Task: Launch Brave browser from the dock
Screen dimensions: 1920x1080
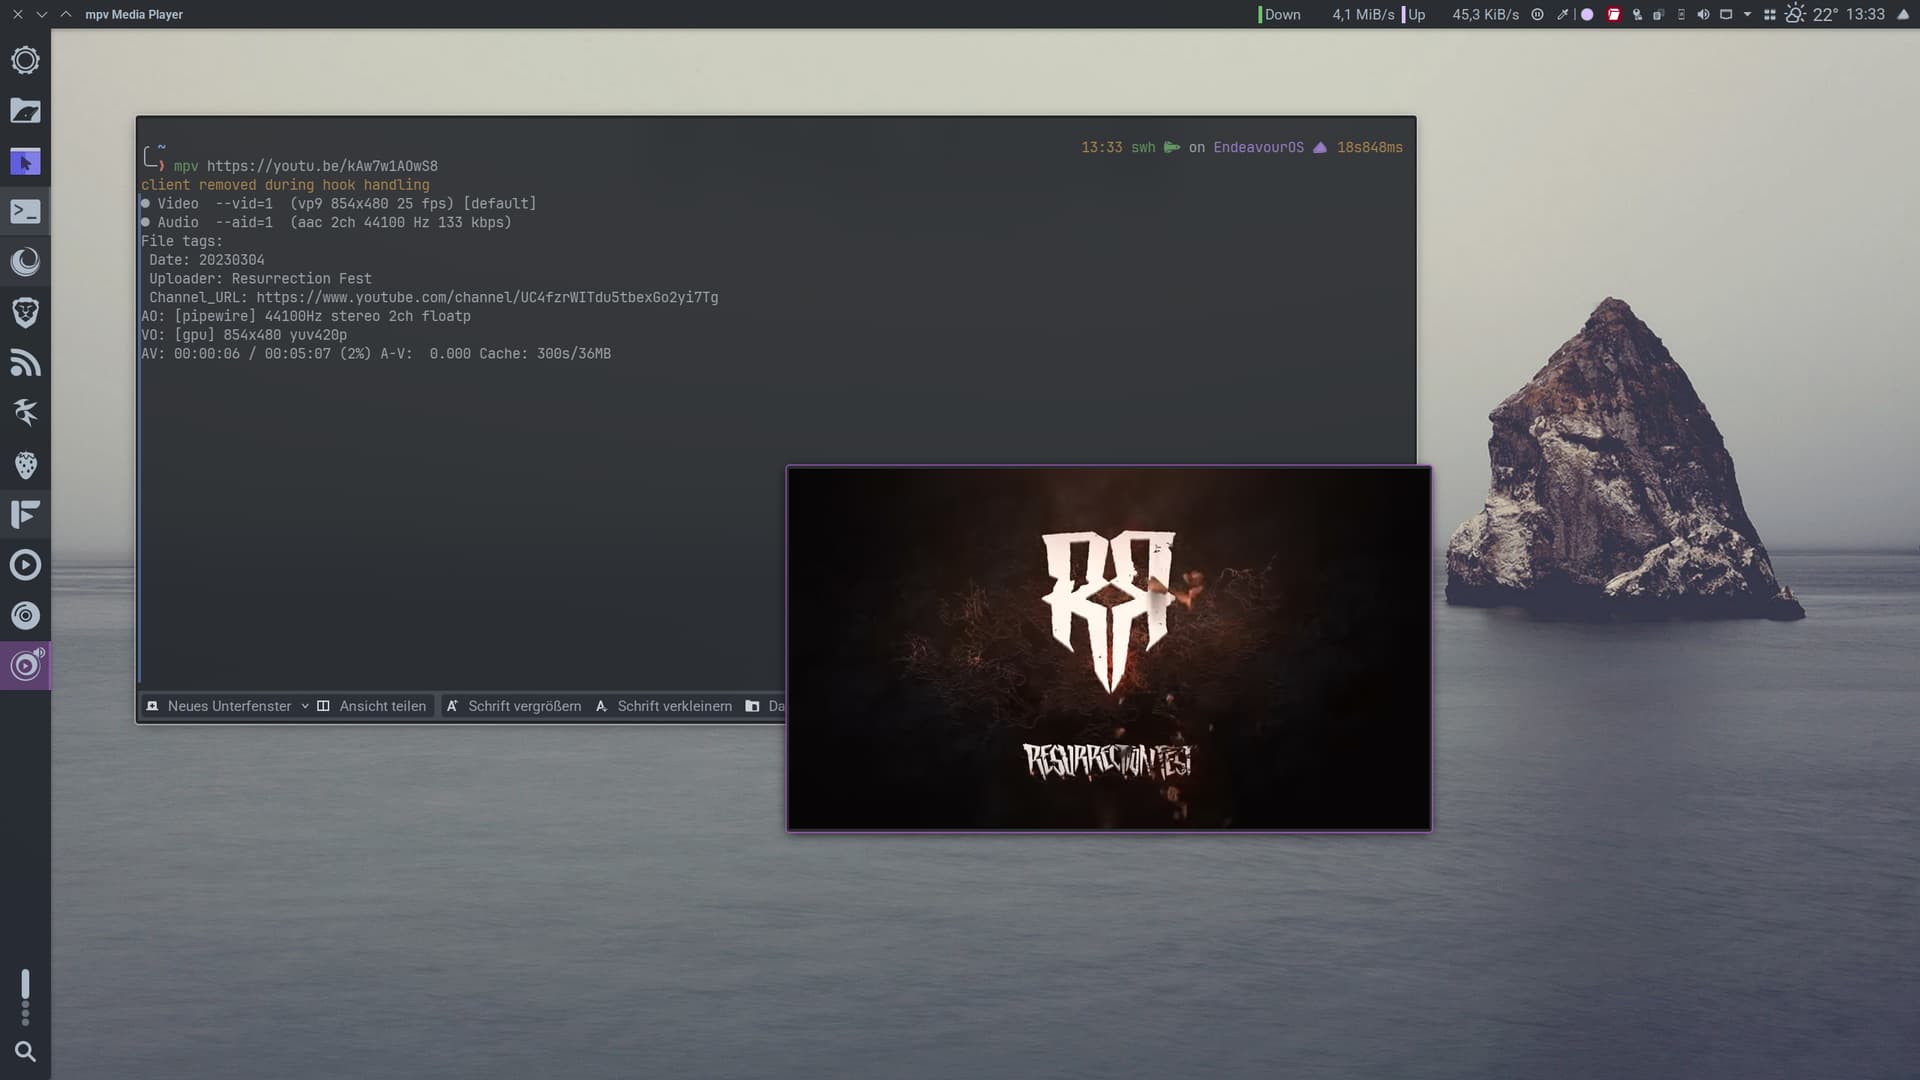Action: click(25, 312)
